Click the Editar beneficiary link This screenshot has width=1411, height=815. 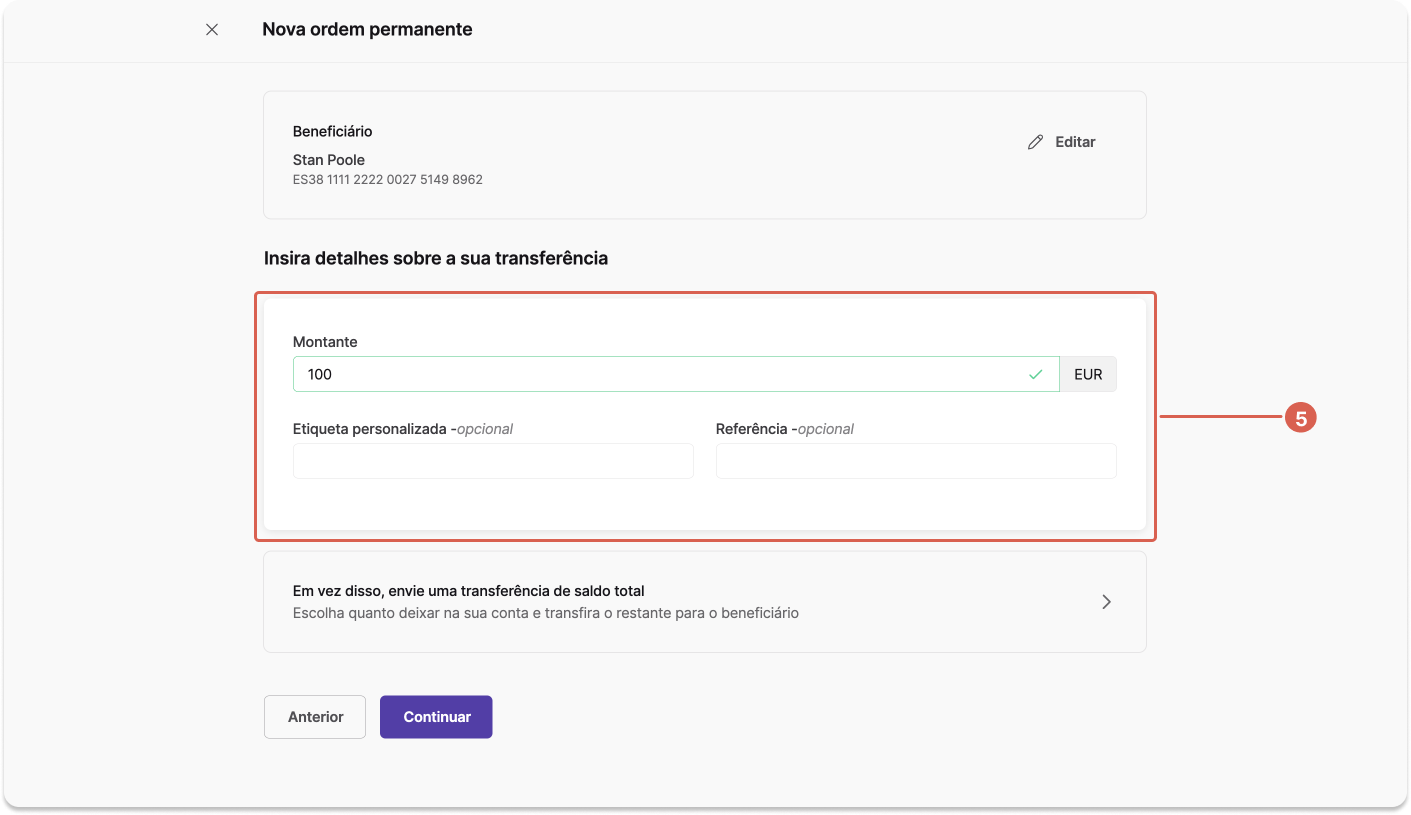pos(1061,142)
